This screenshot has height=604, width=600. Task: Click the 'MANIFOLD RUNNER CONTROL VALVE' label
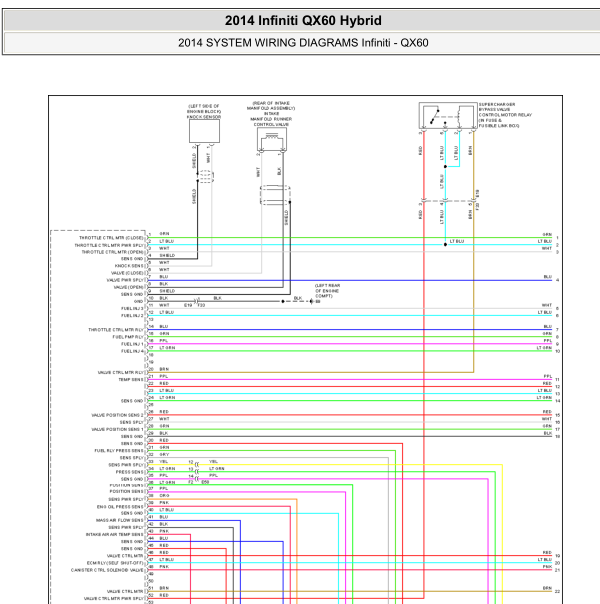click(x=271, y=122)
